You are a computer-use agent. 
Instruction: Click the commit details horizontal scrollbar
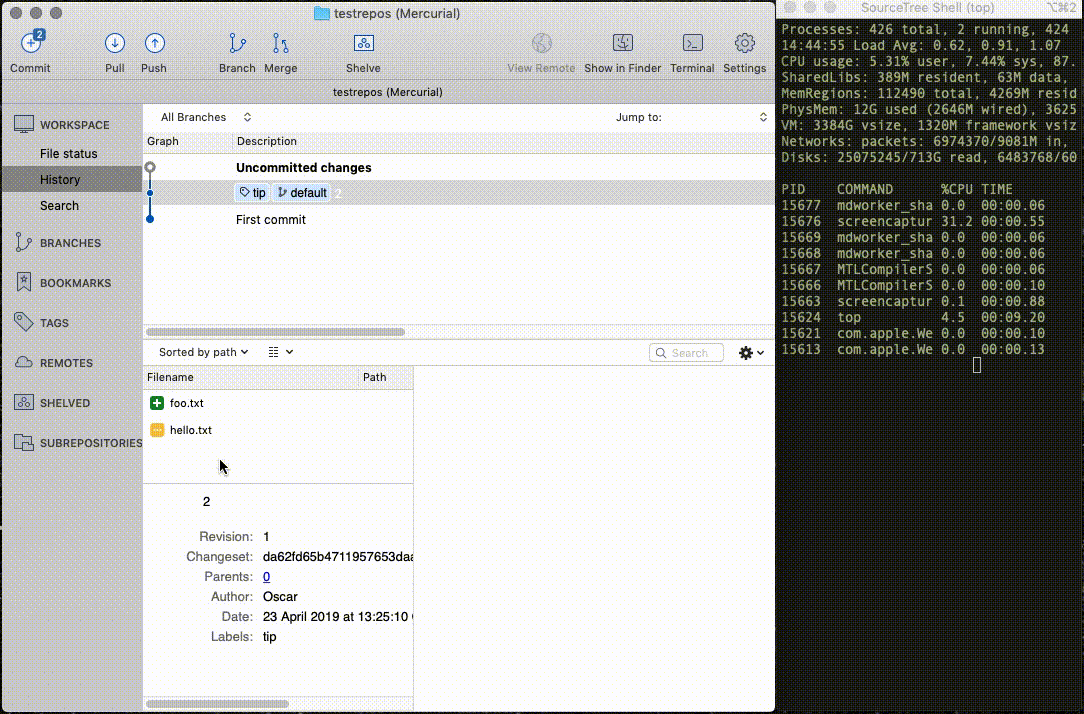[217, 704]
